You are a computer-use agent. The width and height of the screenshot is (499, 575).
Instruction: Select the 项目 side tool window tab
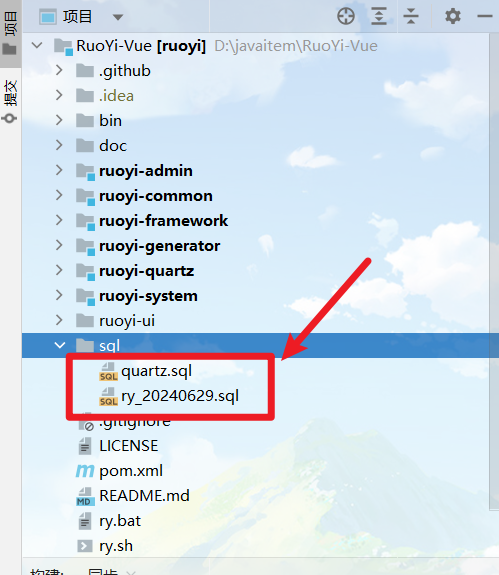pyautogui.click(x=10, y=33)
